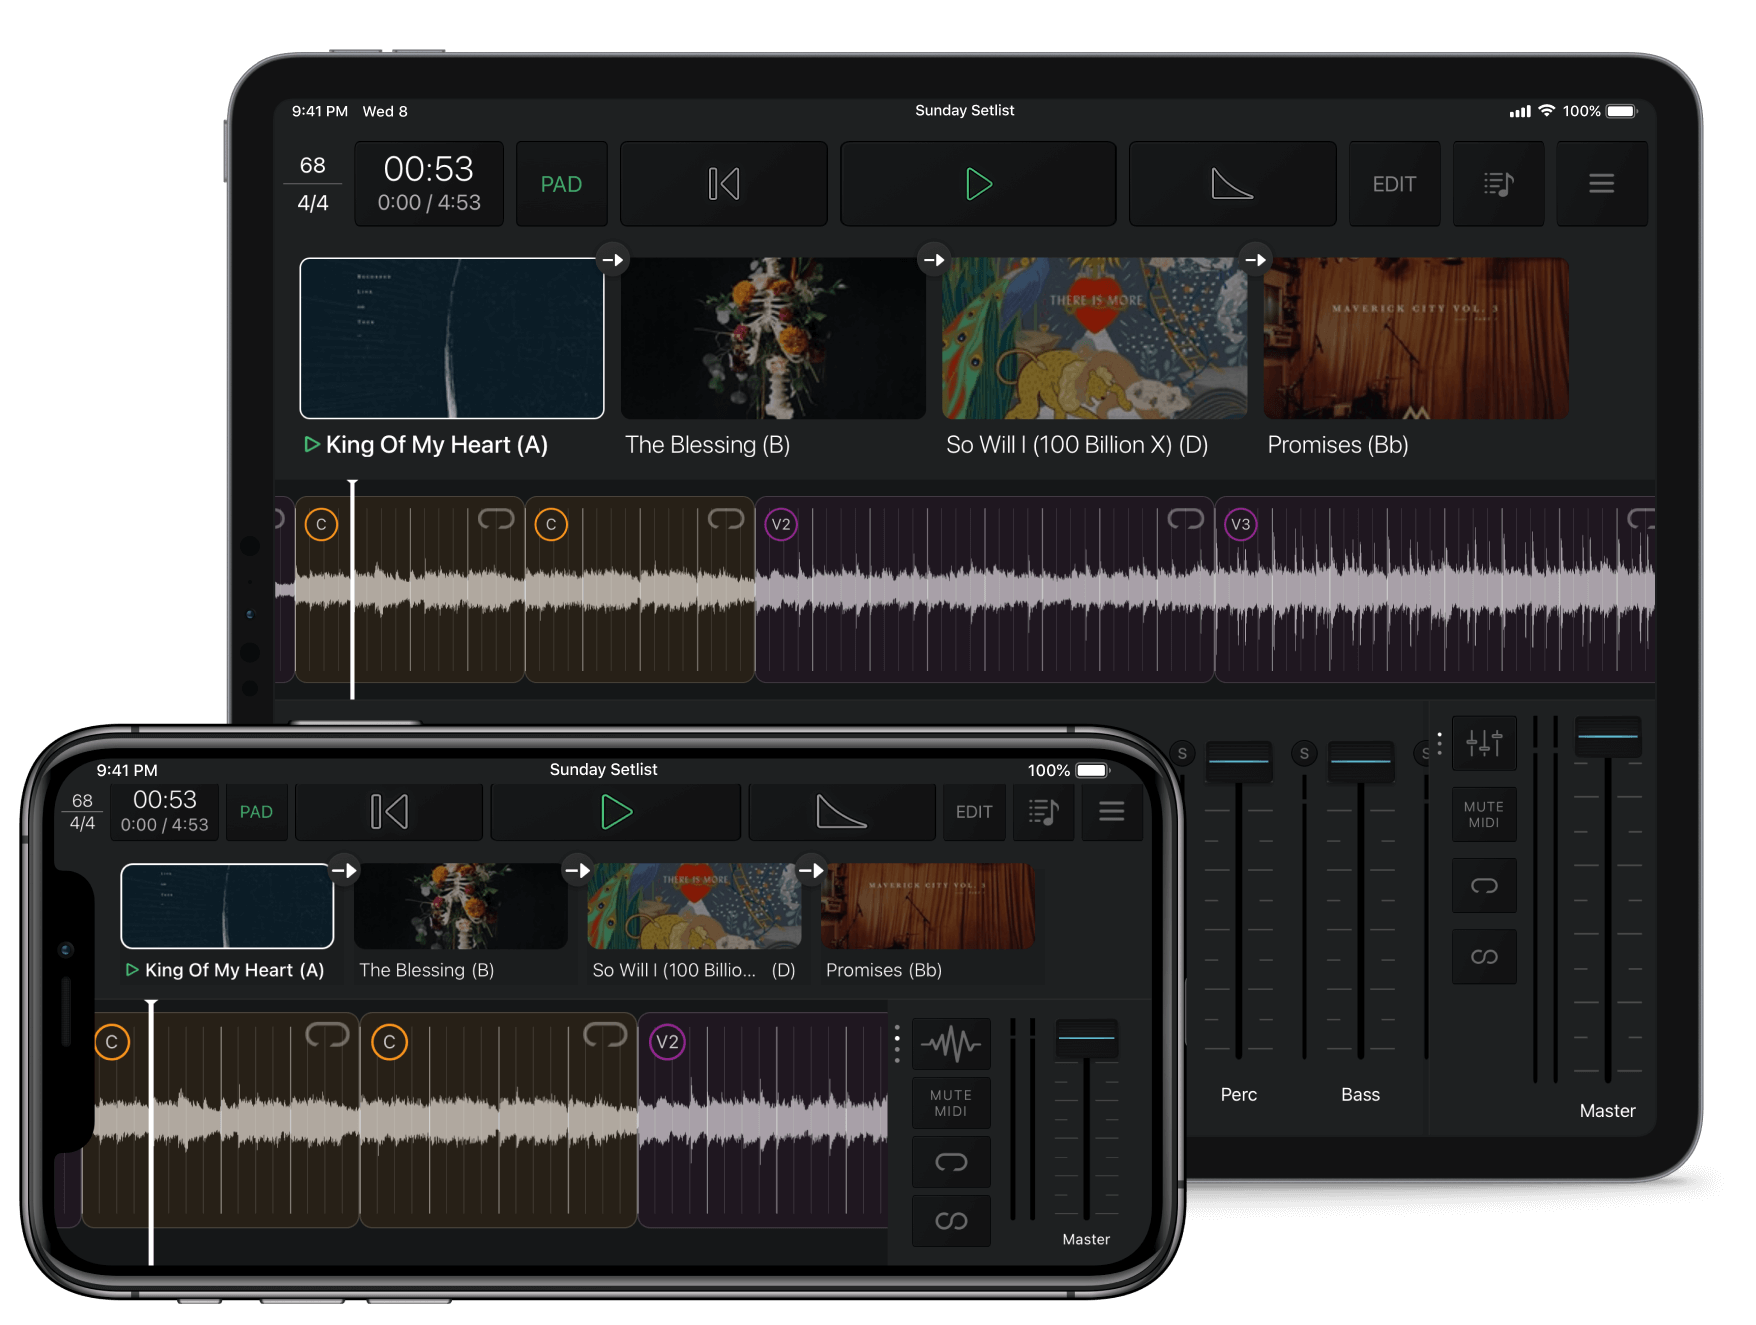Enable auto-advance after King Of My Heart

(x=613, y=259)
